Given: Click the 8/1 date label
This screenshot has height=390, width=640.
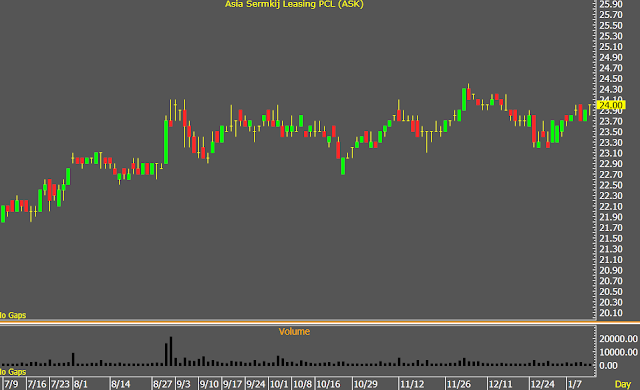Looking at the screenshot, I should coord(81,384).
